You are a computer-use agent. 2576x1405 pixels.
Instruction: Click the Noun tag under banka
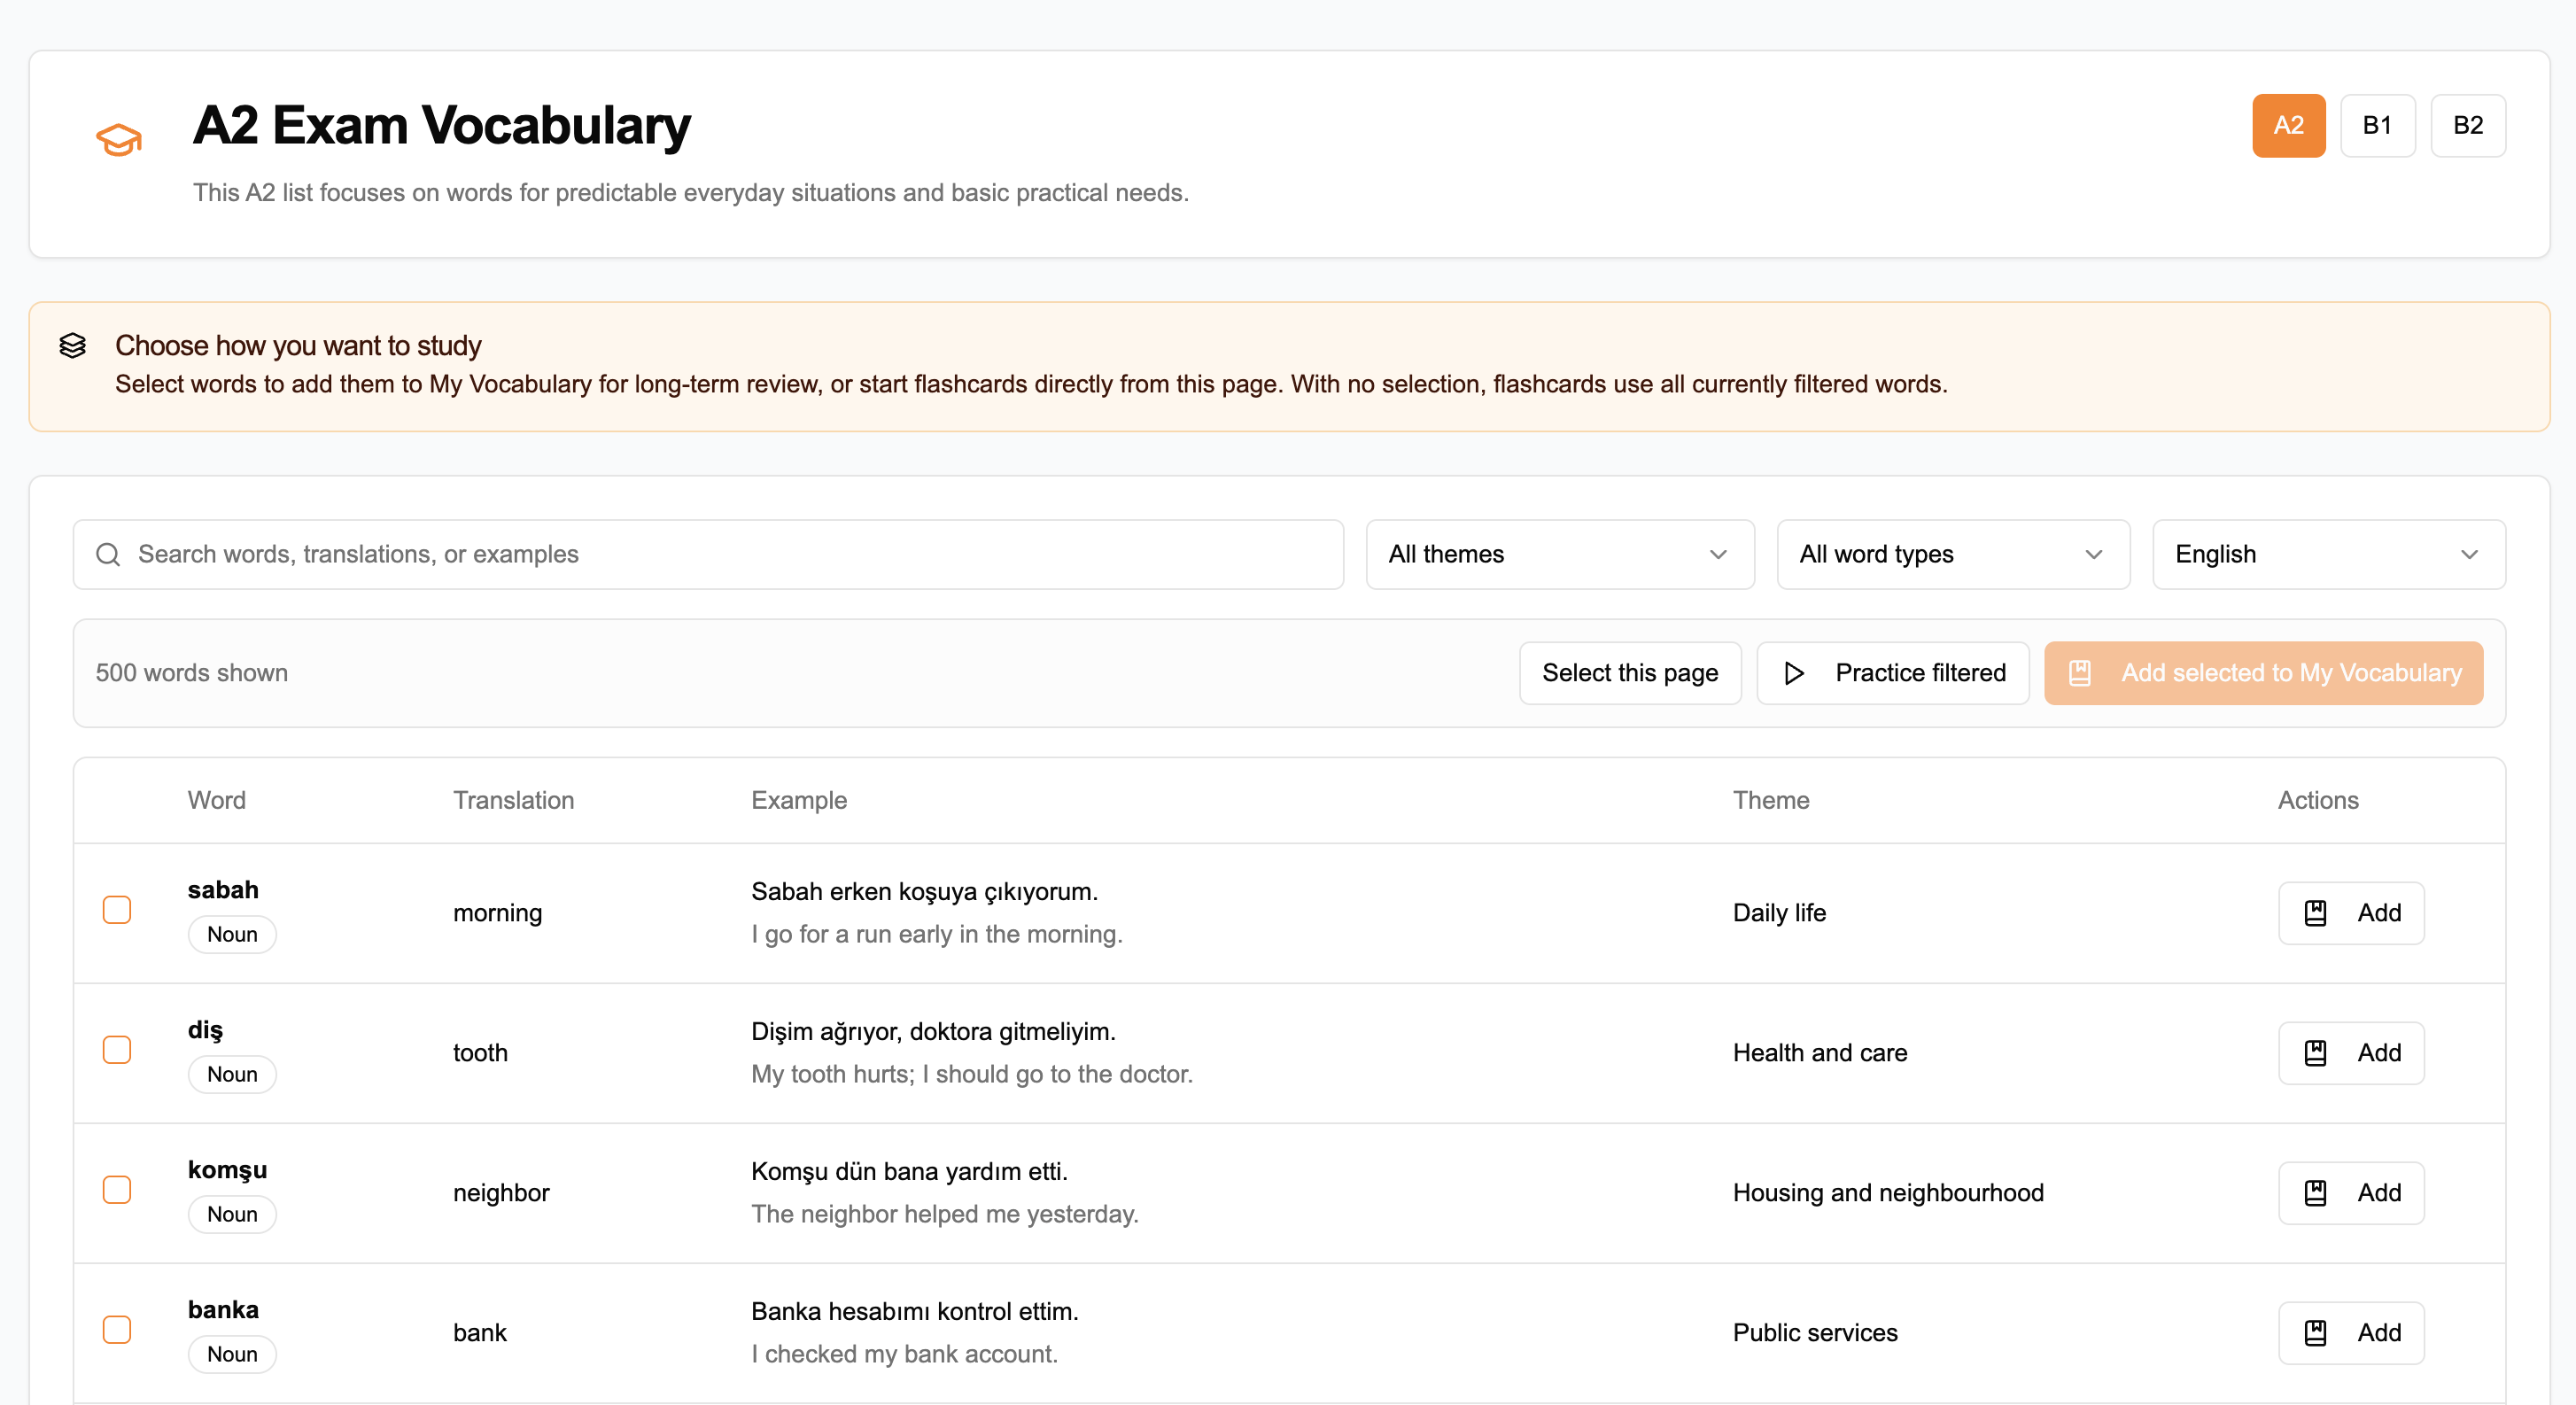232,1354
